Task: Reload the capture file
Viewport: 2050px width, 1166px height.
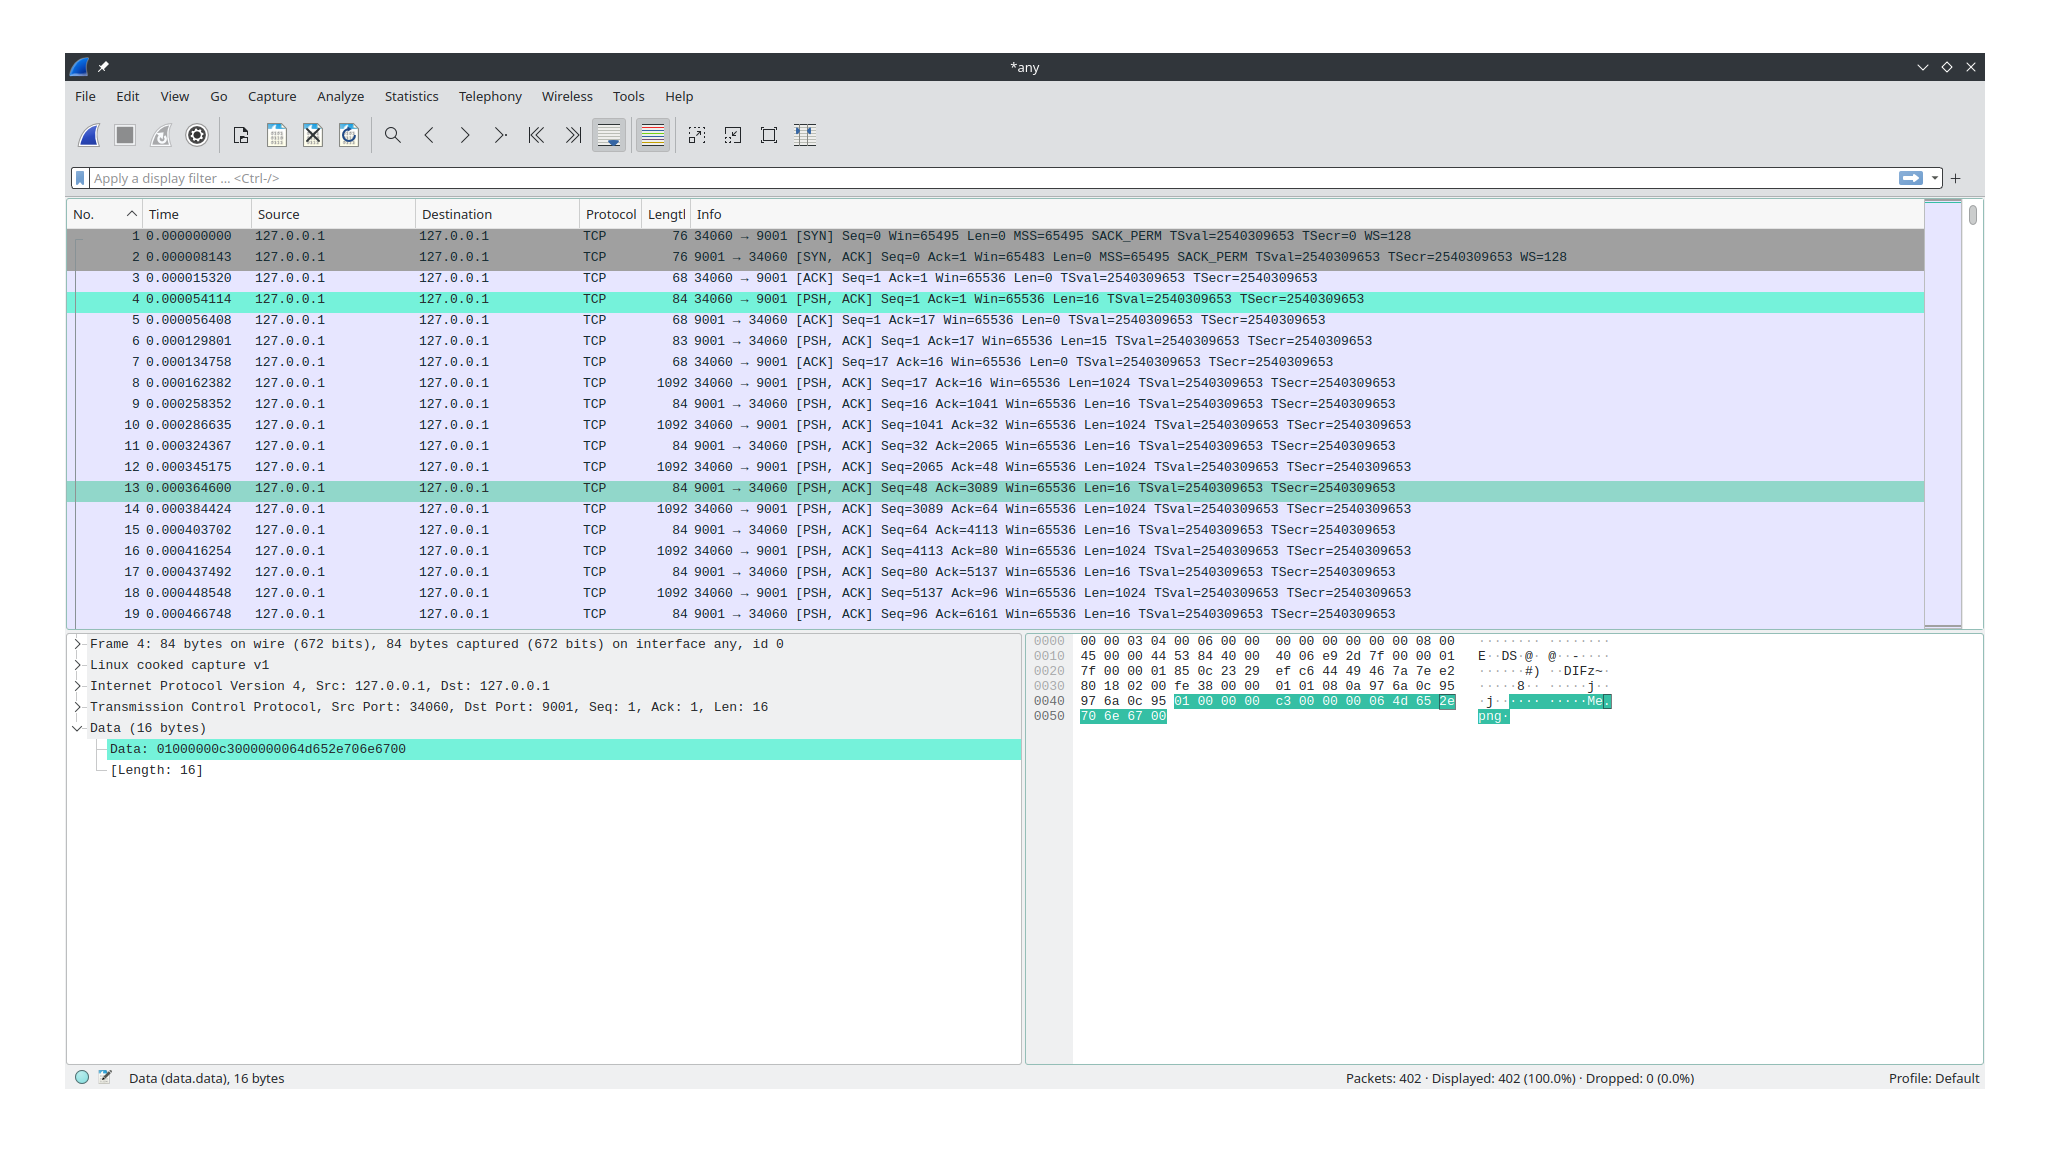Action: (x=349, y=135)
